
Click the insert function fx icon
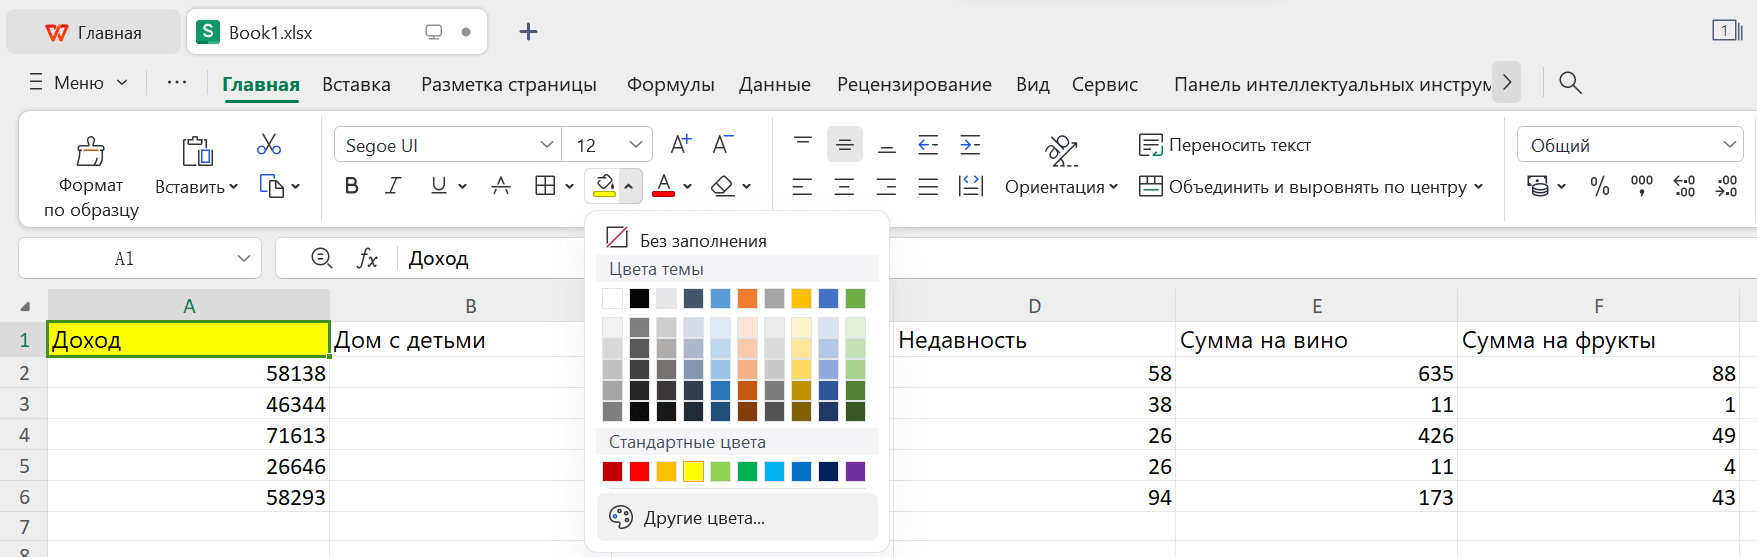coord(367,259)
